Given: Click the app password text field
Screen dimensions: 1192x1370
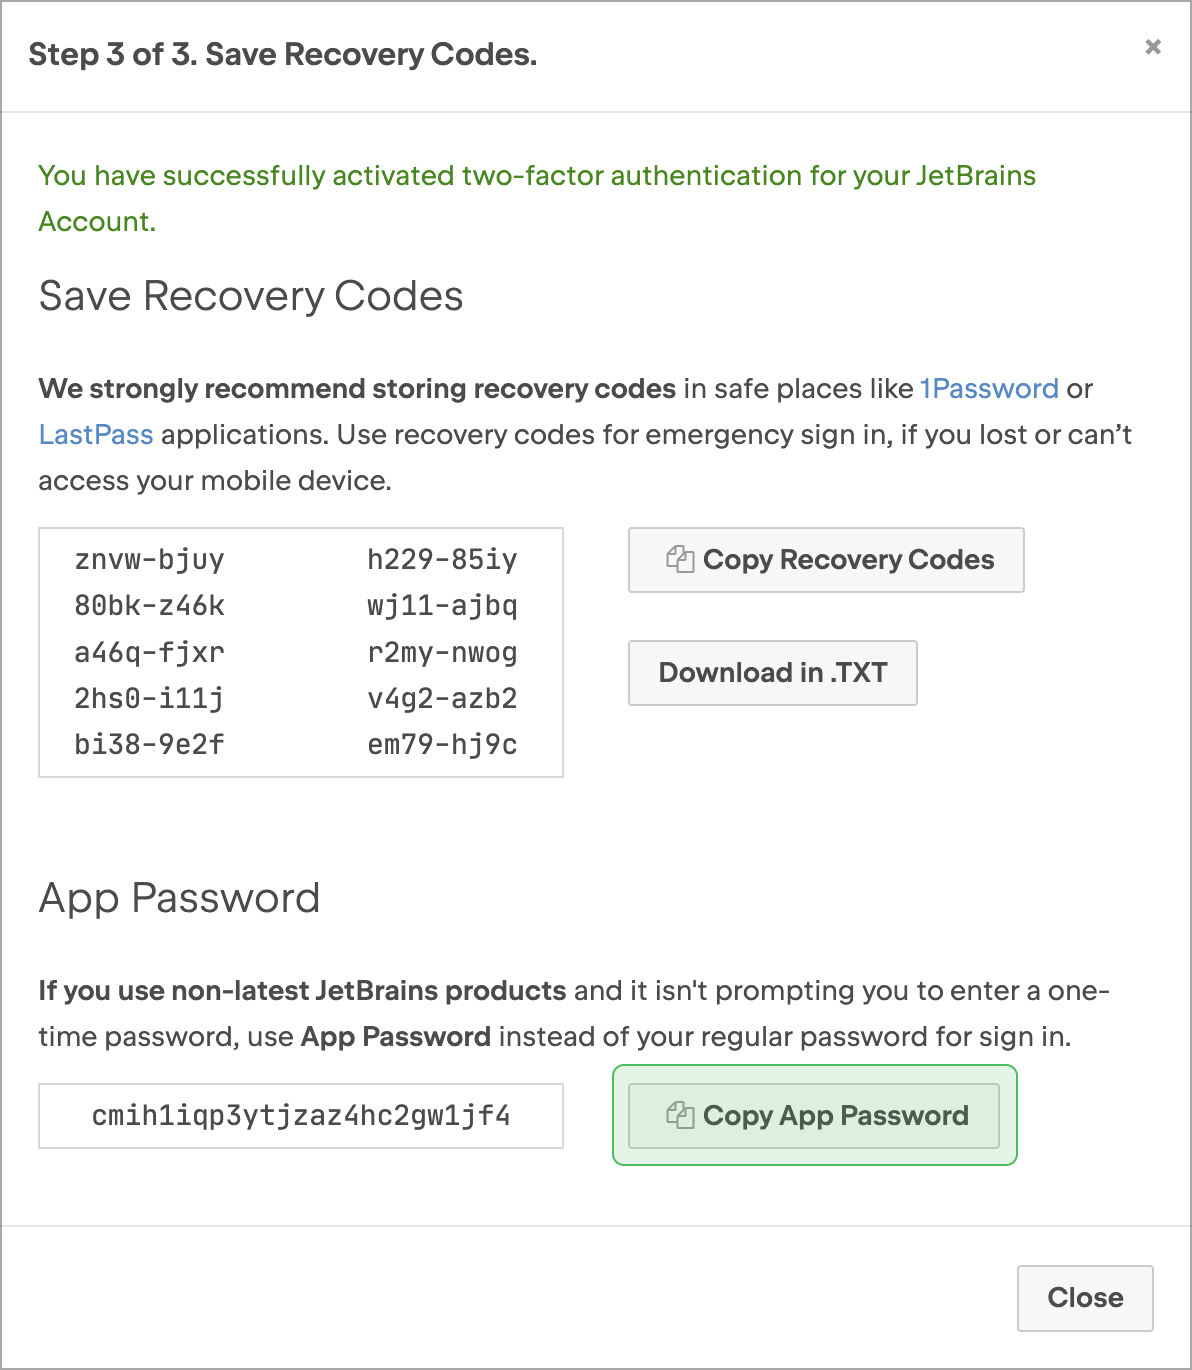Looking at the screenshot, I should (x=301, y=1116).
